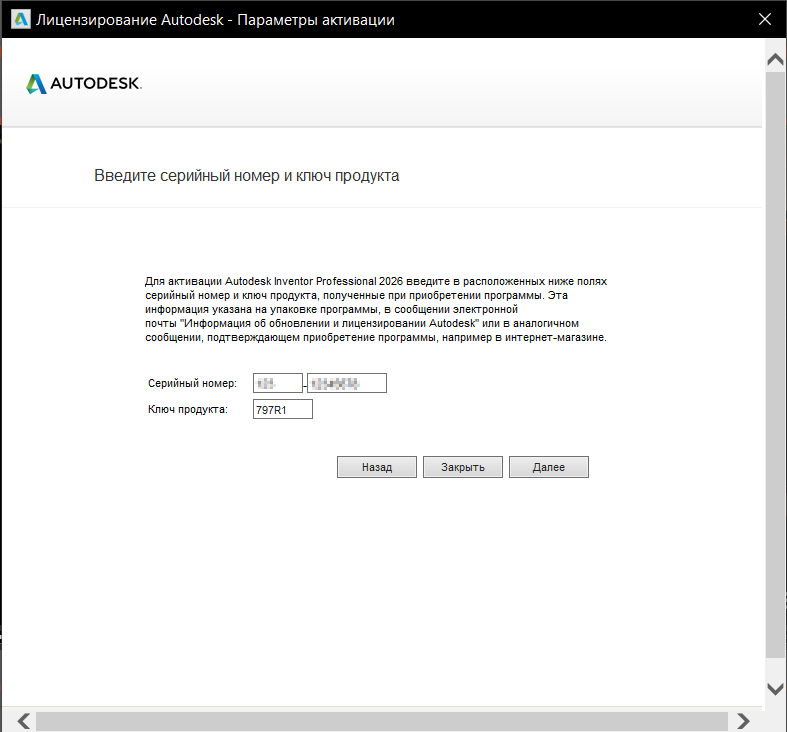This screenshot has height=732, width=787.
Task: Click the vertical scrollbar down arrow
Action: tap(774, 688)
